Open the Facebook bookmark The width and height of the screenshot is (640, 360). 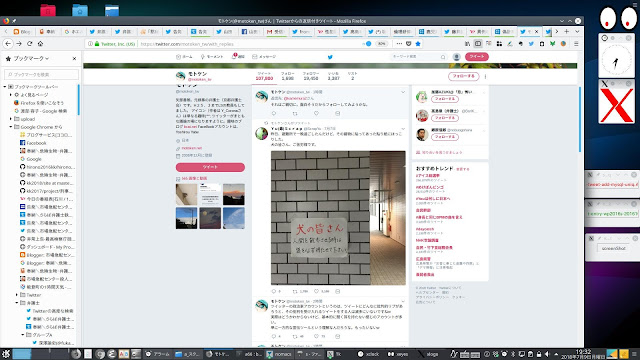[33, 143]
